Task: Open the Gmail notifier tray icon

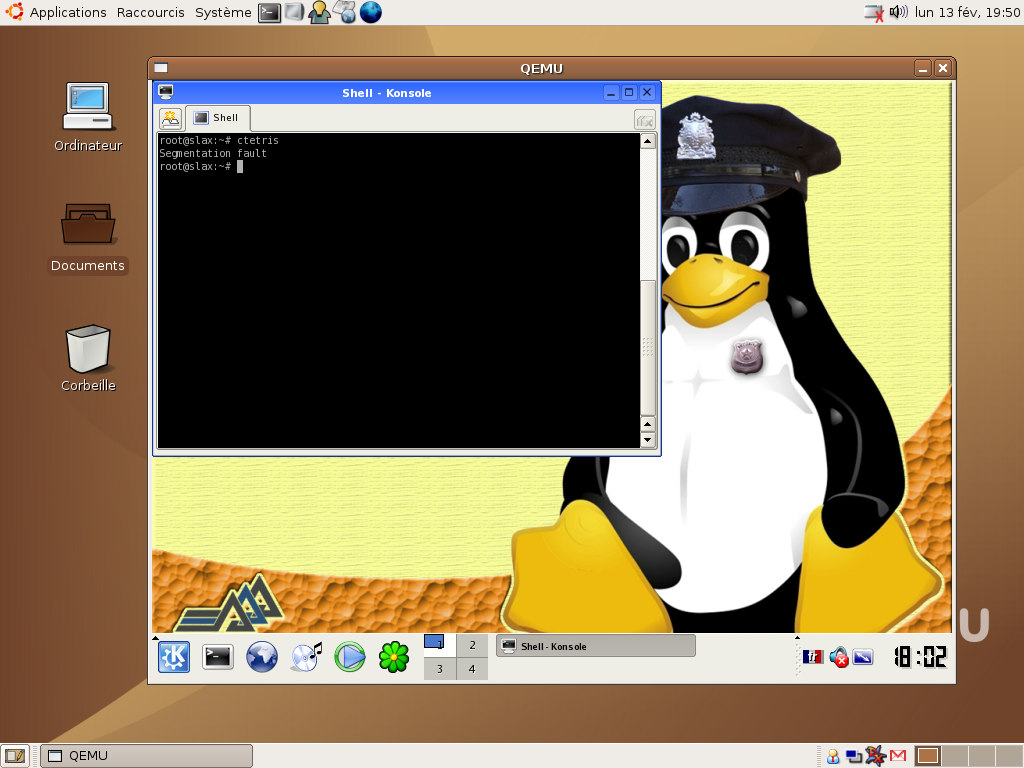Action: [898, 756]
